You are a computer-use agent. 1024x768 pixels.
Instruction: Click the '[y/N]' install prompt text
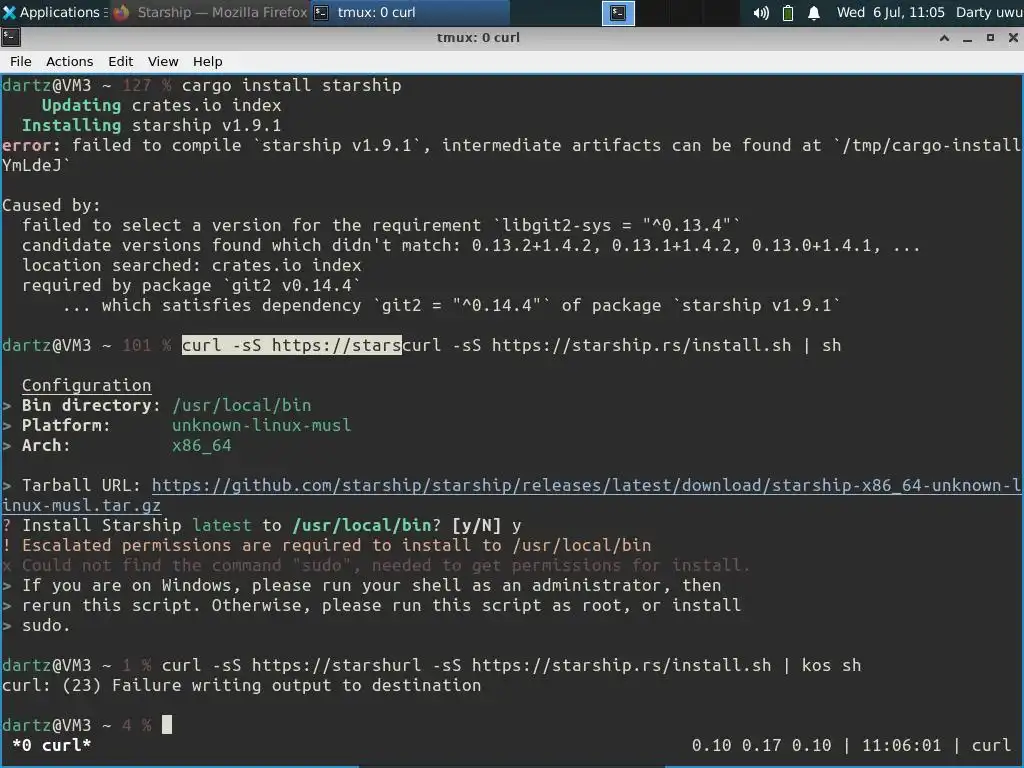pyautogui.click(x=476, y=525)
